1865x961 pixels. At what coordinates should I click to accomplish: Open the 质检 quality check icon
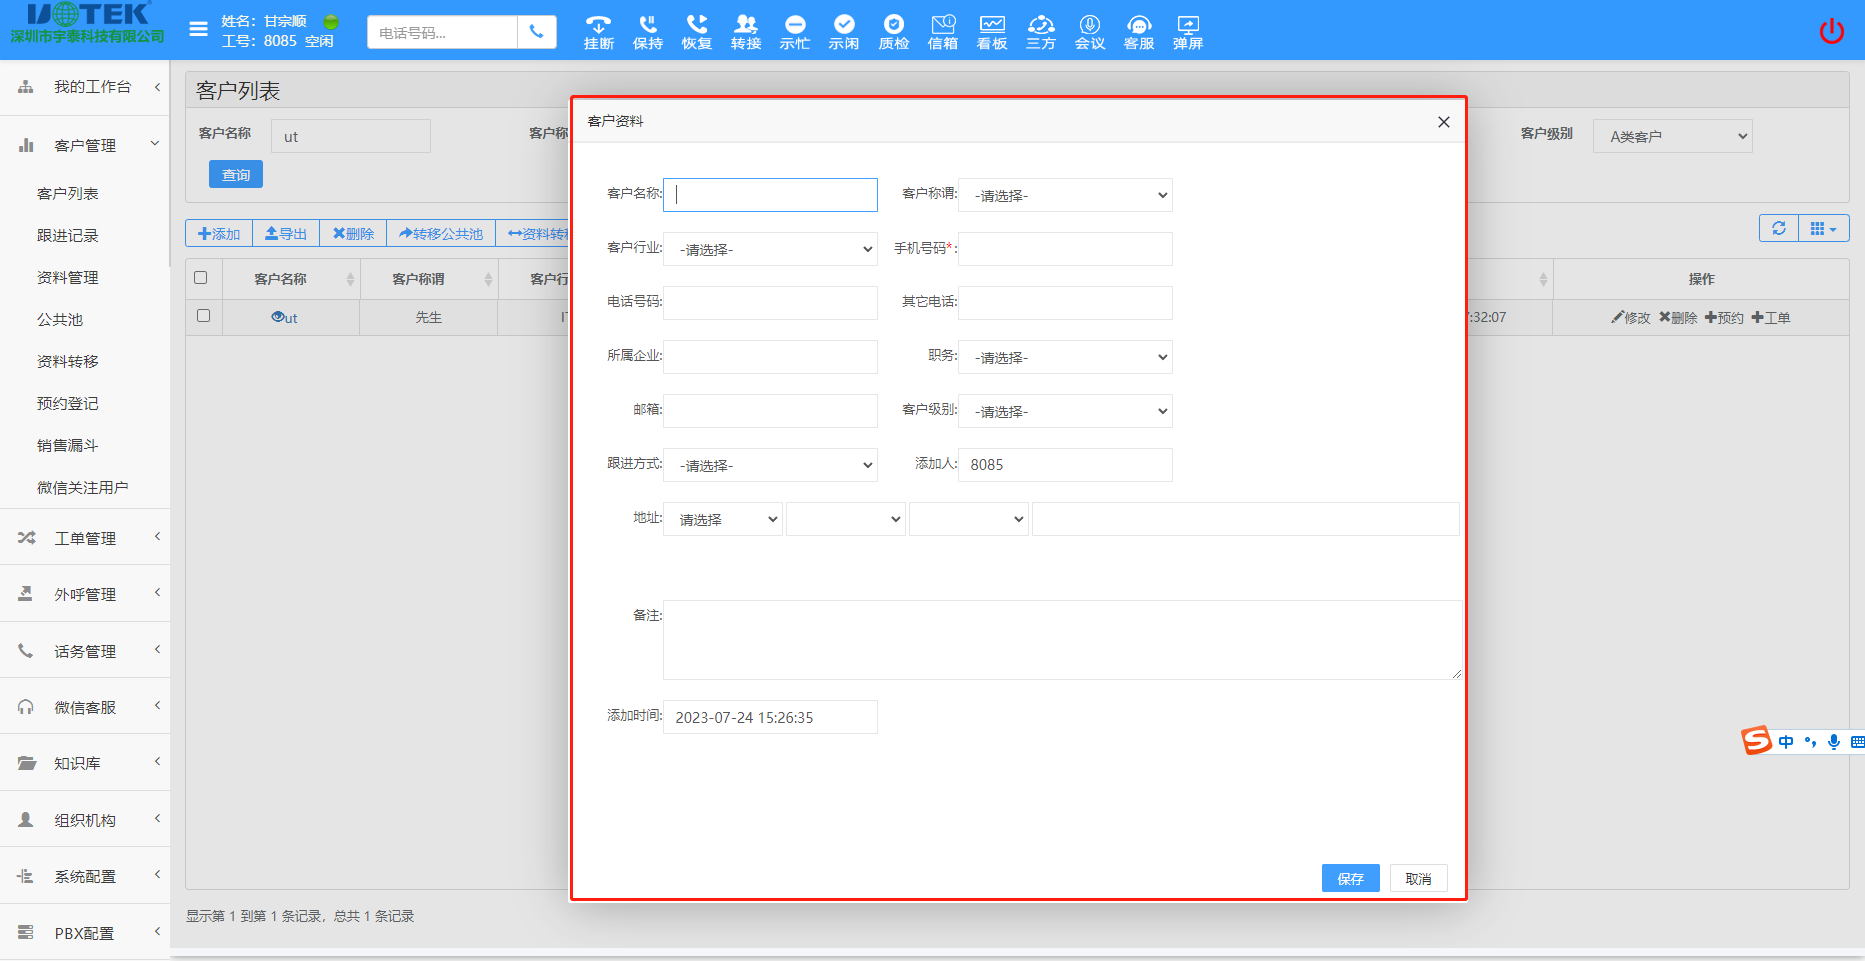893,30
